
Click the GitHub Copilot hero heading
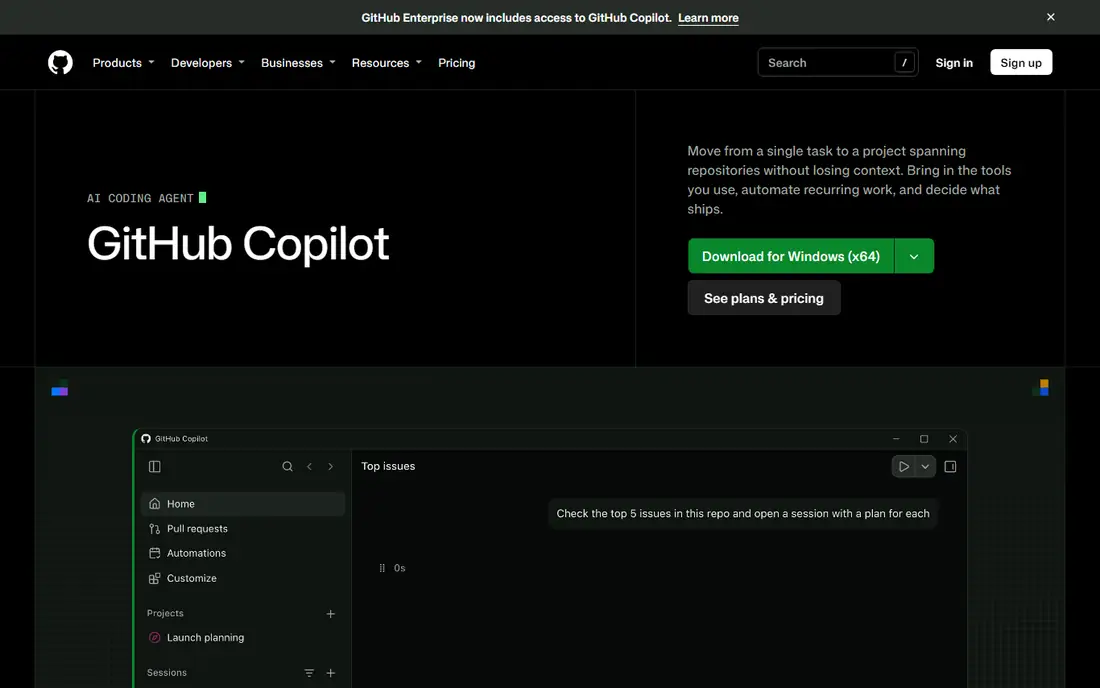238,243
